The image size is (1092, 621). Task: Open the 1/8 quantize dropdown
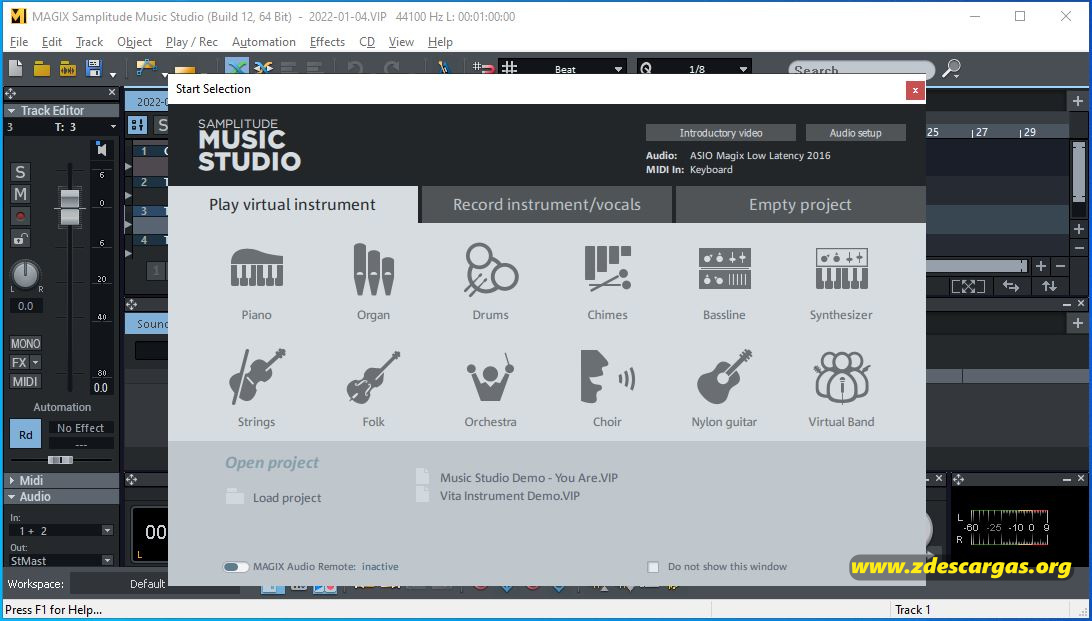coord(743,69)
